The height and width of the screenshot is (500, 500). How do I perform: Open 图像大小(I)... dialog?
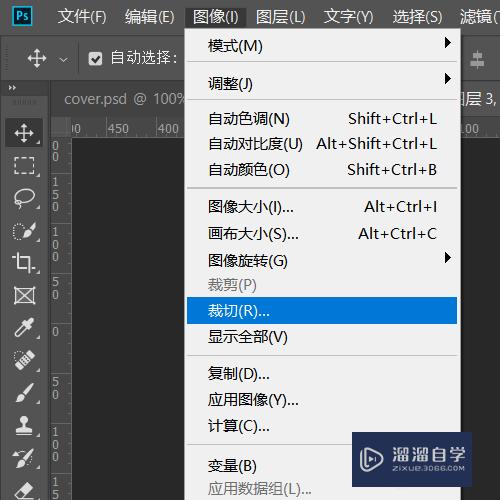click(322, 207)
